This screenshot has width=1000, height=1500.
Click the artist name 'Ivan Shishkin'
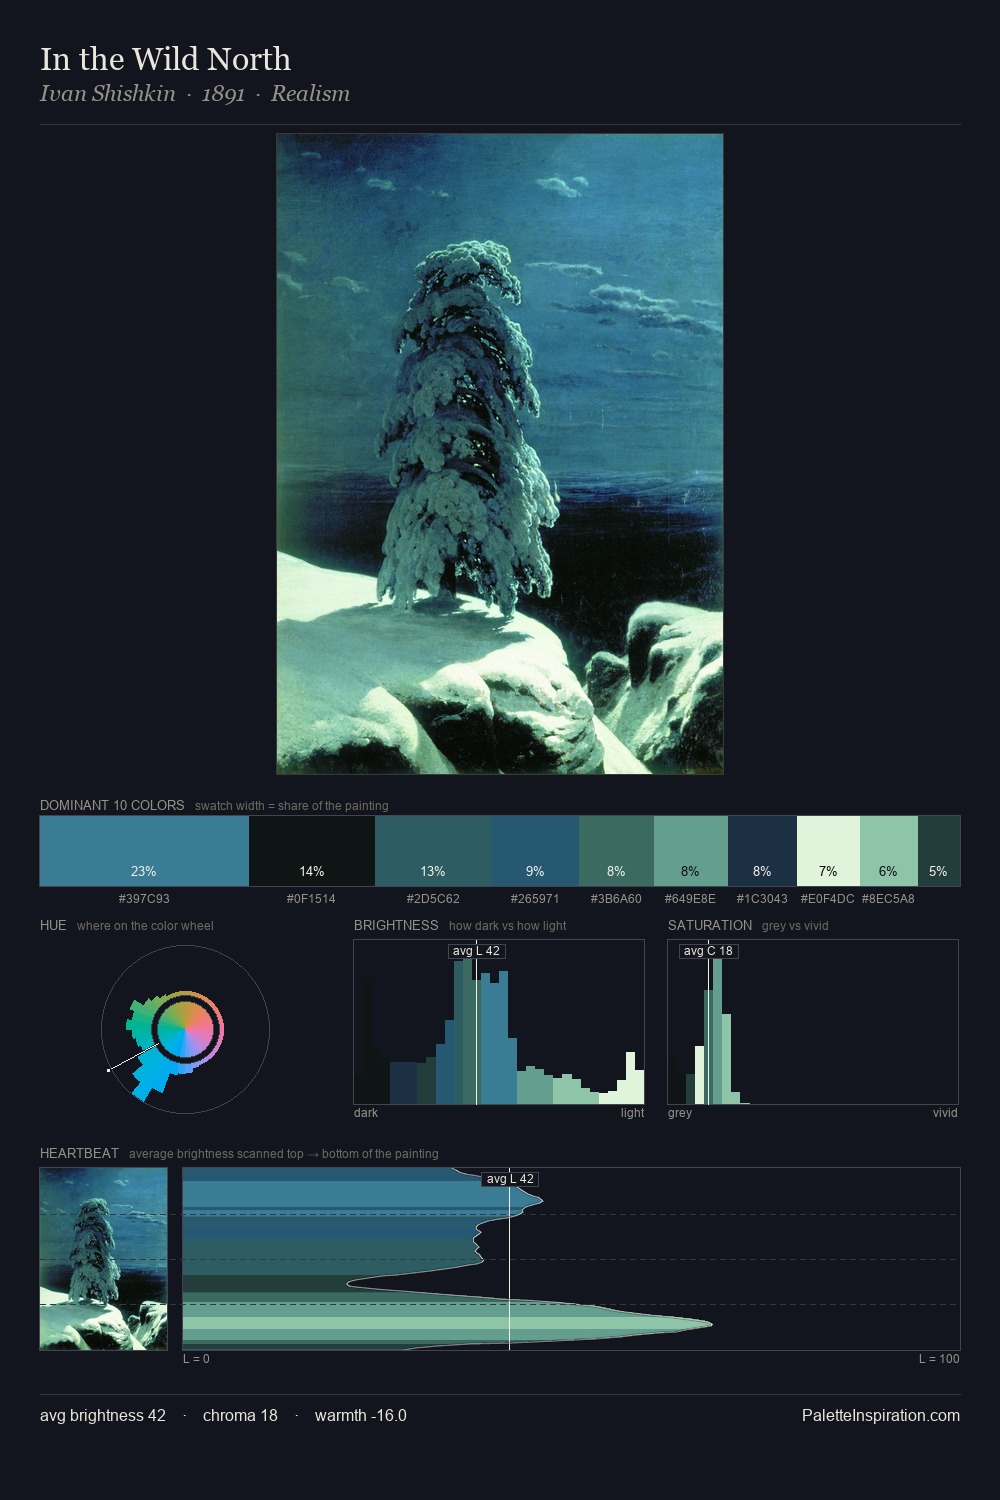click(x=108, y=94)
